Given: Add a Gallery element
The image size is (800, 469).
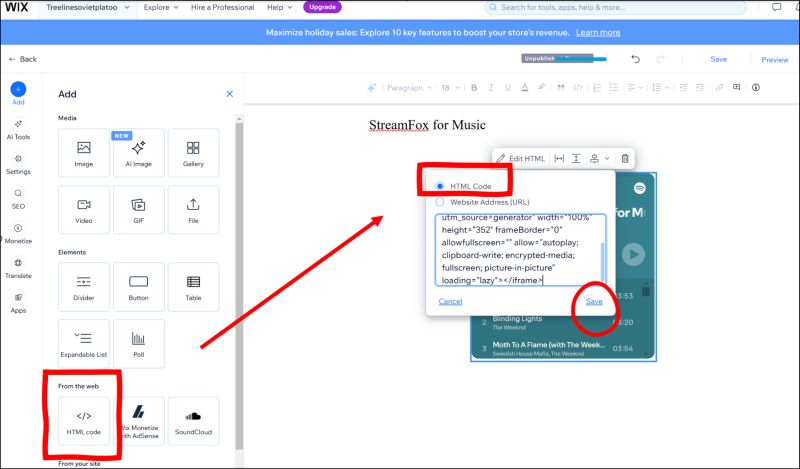Looking at the screenshot, I should coord(193,153).
